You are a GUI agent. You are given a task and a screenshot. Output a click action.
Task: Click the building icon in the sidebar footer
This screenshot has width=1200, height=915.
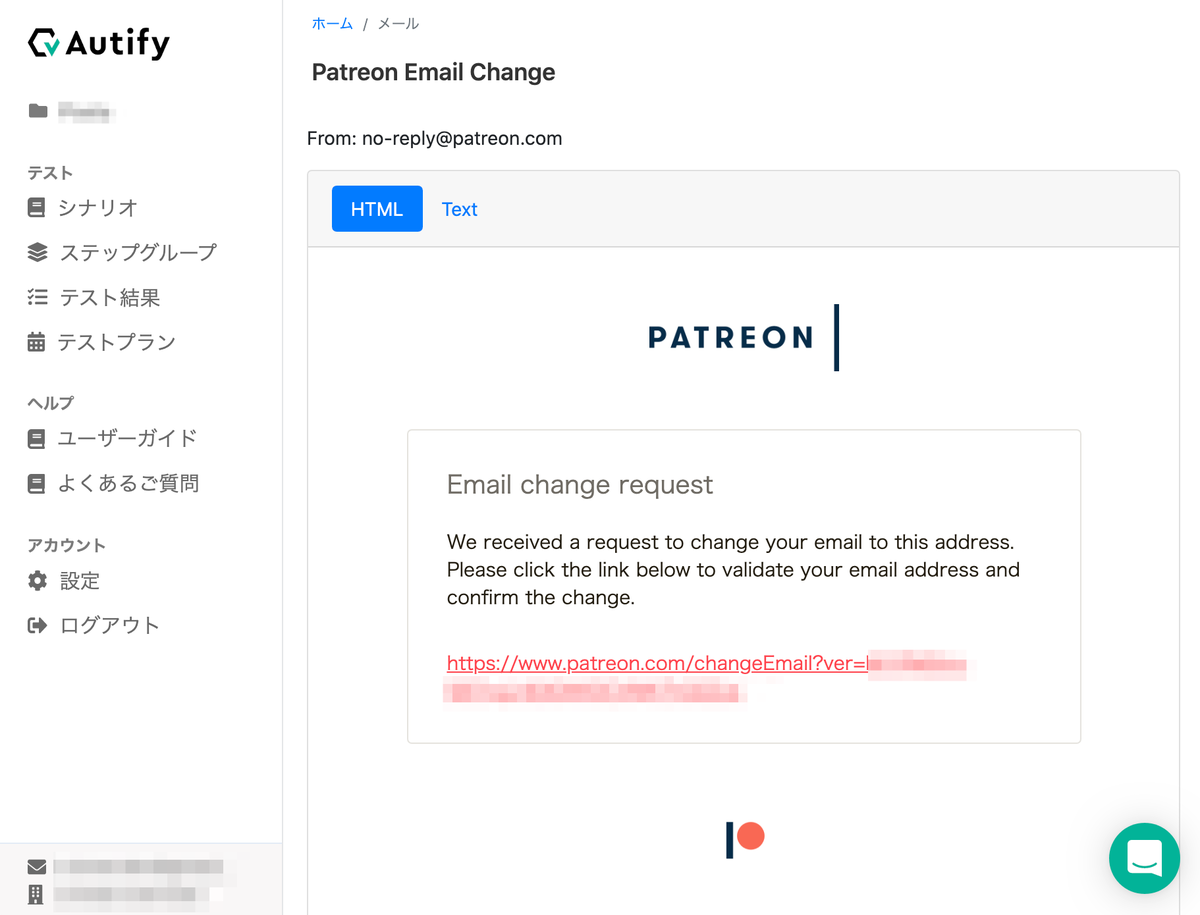pyautogui.click(x=37, y=894)
